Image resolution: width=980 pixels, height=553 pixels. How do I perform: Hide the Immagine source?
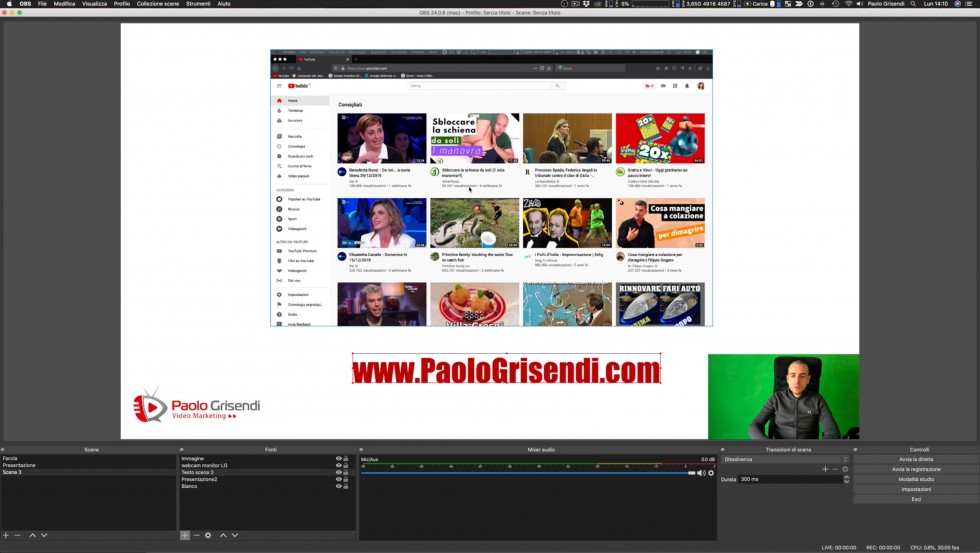point(338,459)
